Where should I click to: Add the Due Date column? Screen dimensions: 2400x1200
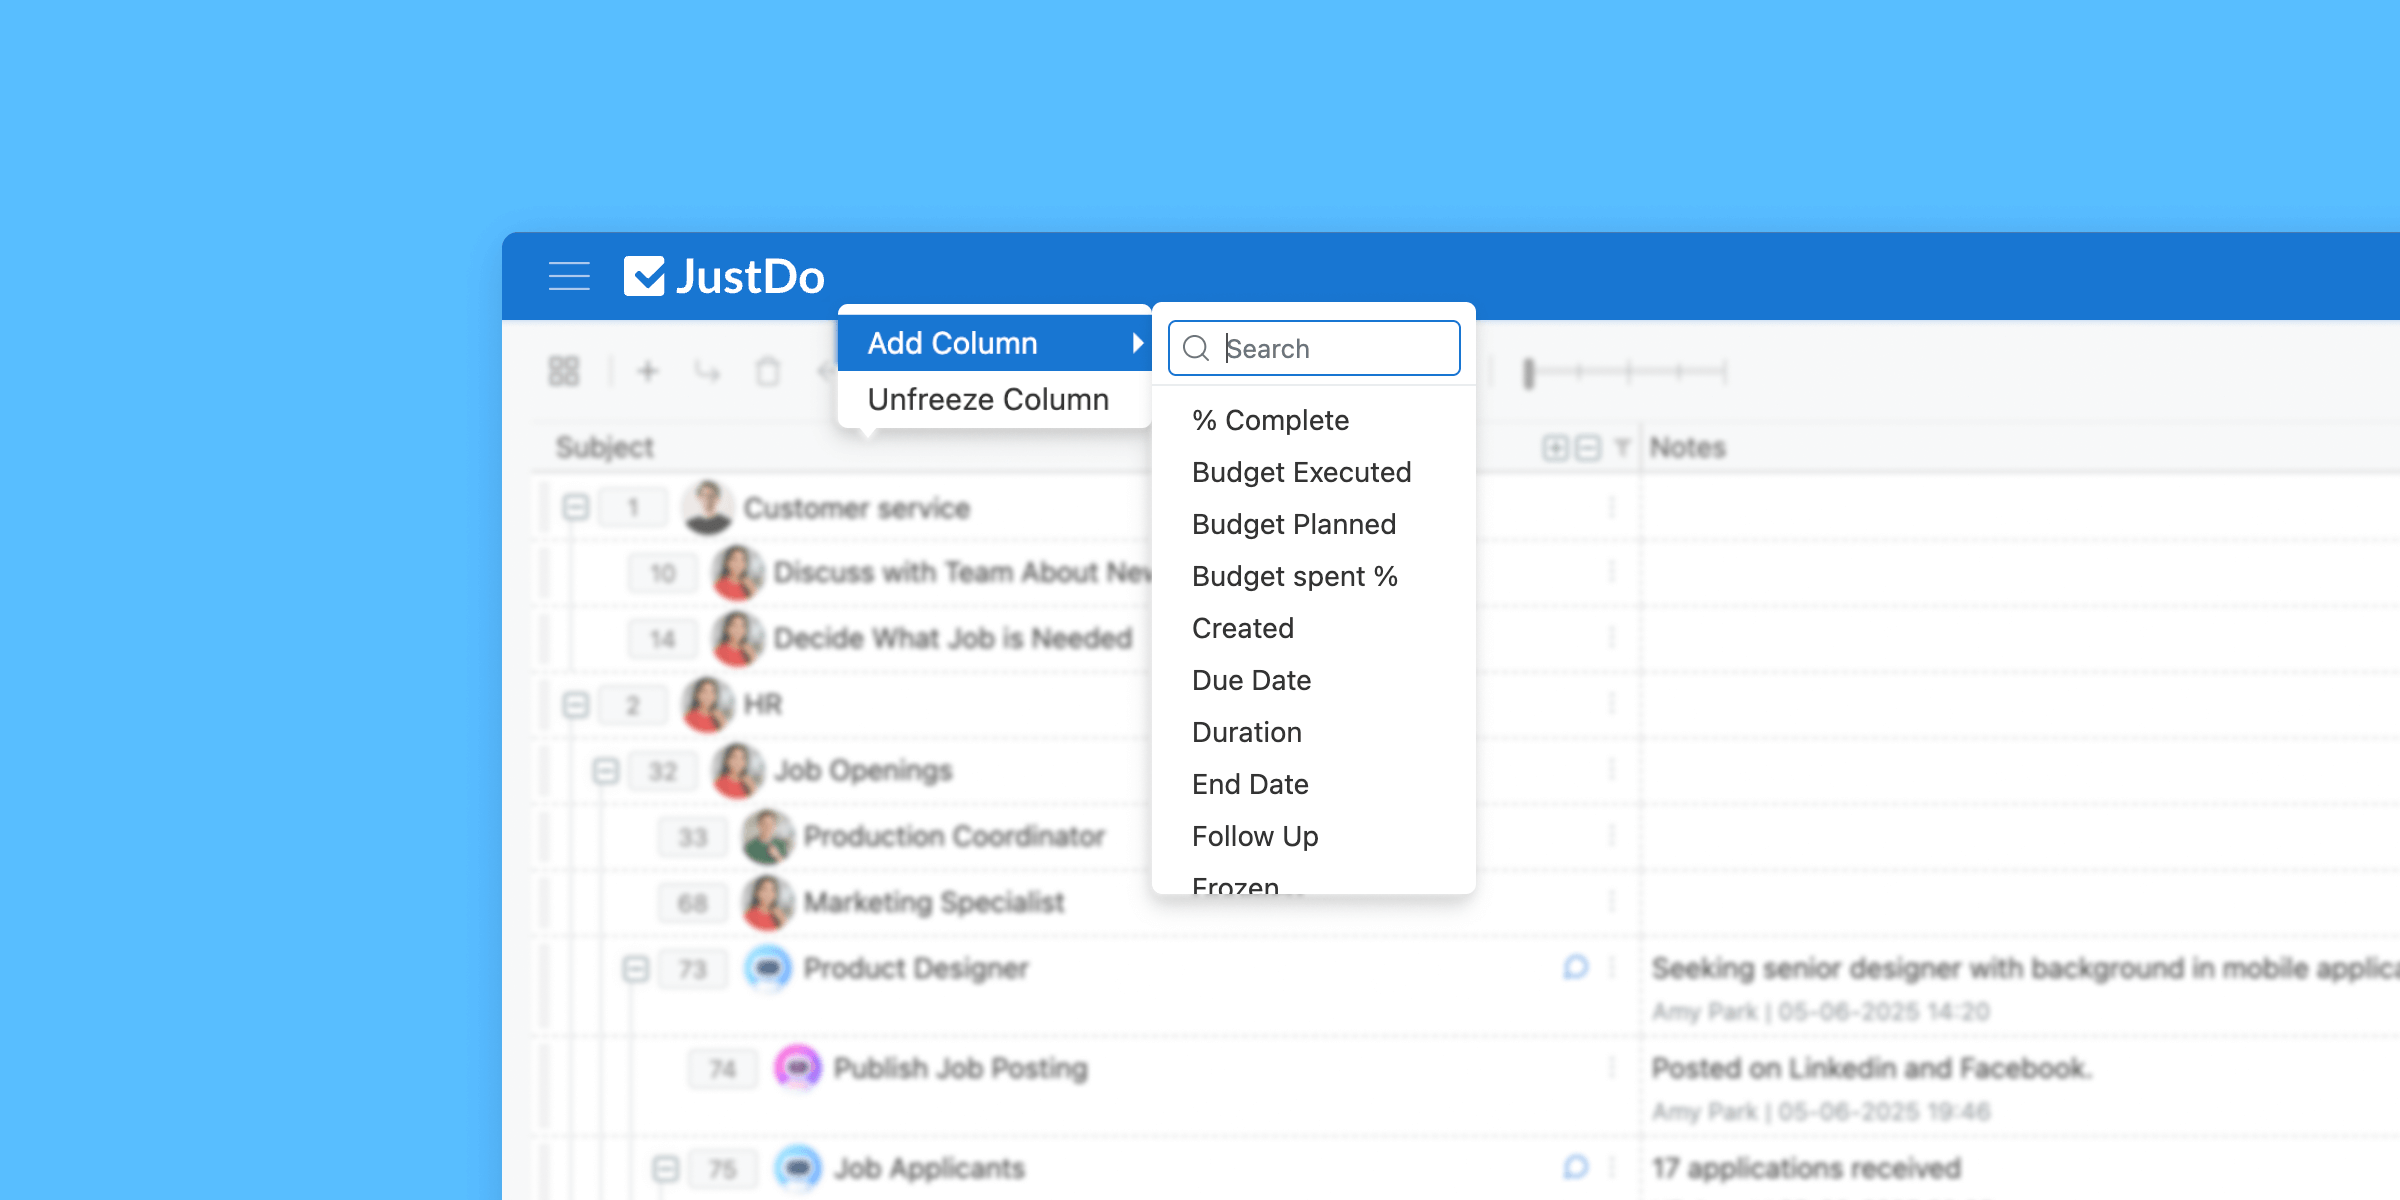pos(1251,680)
